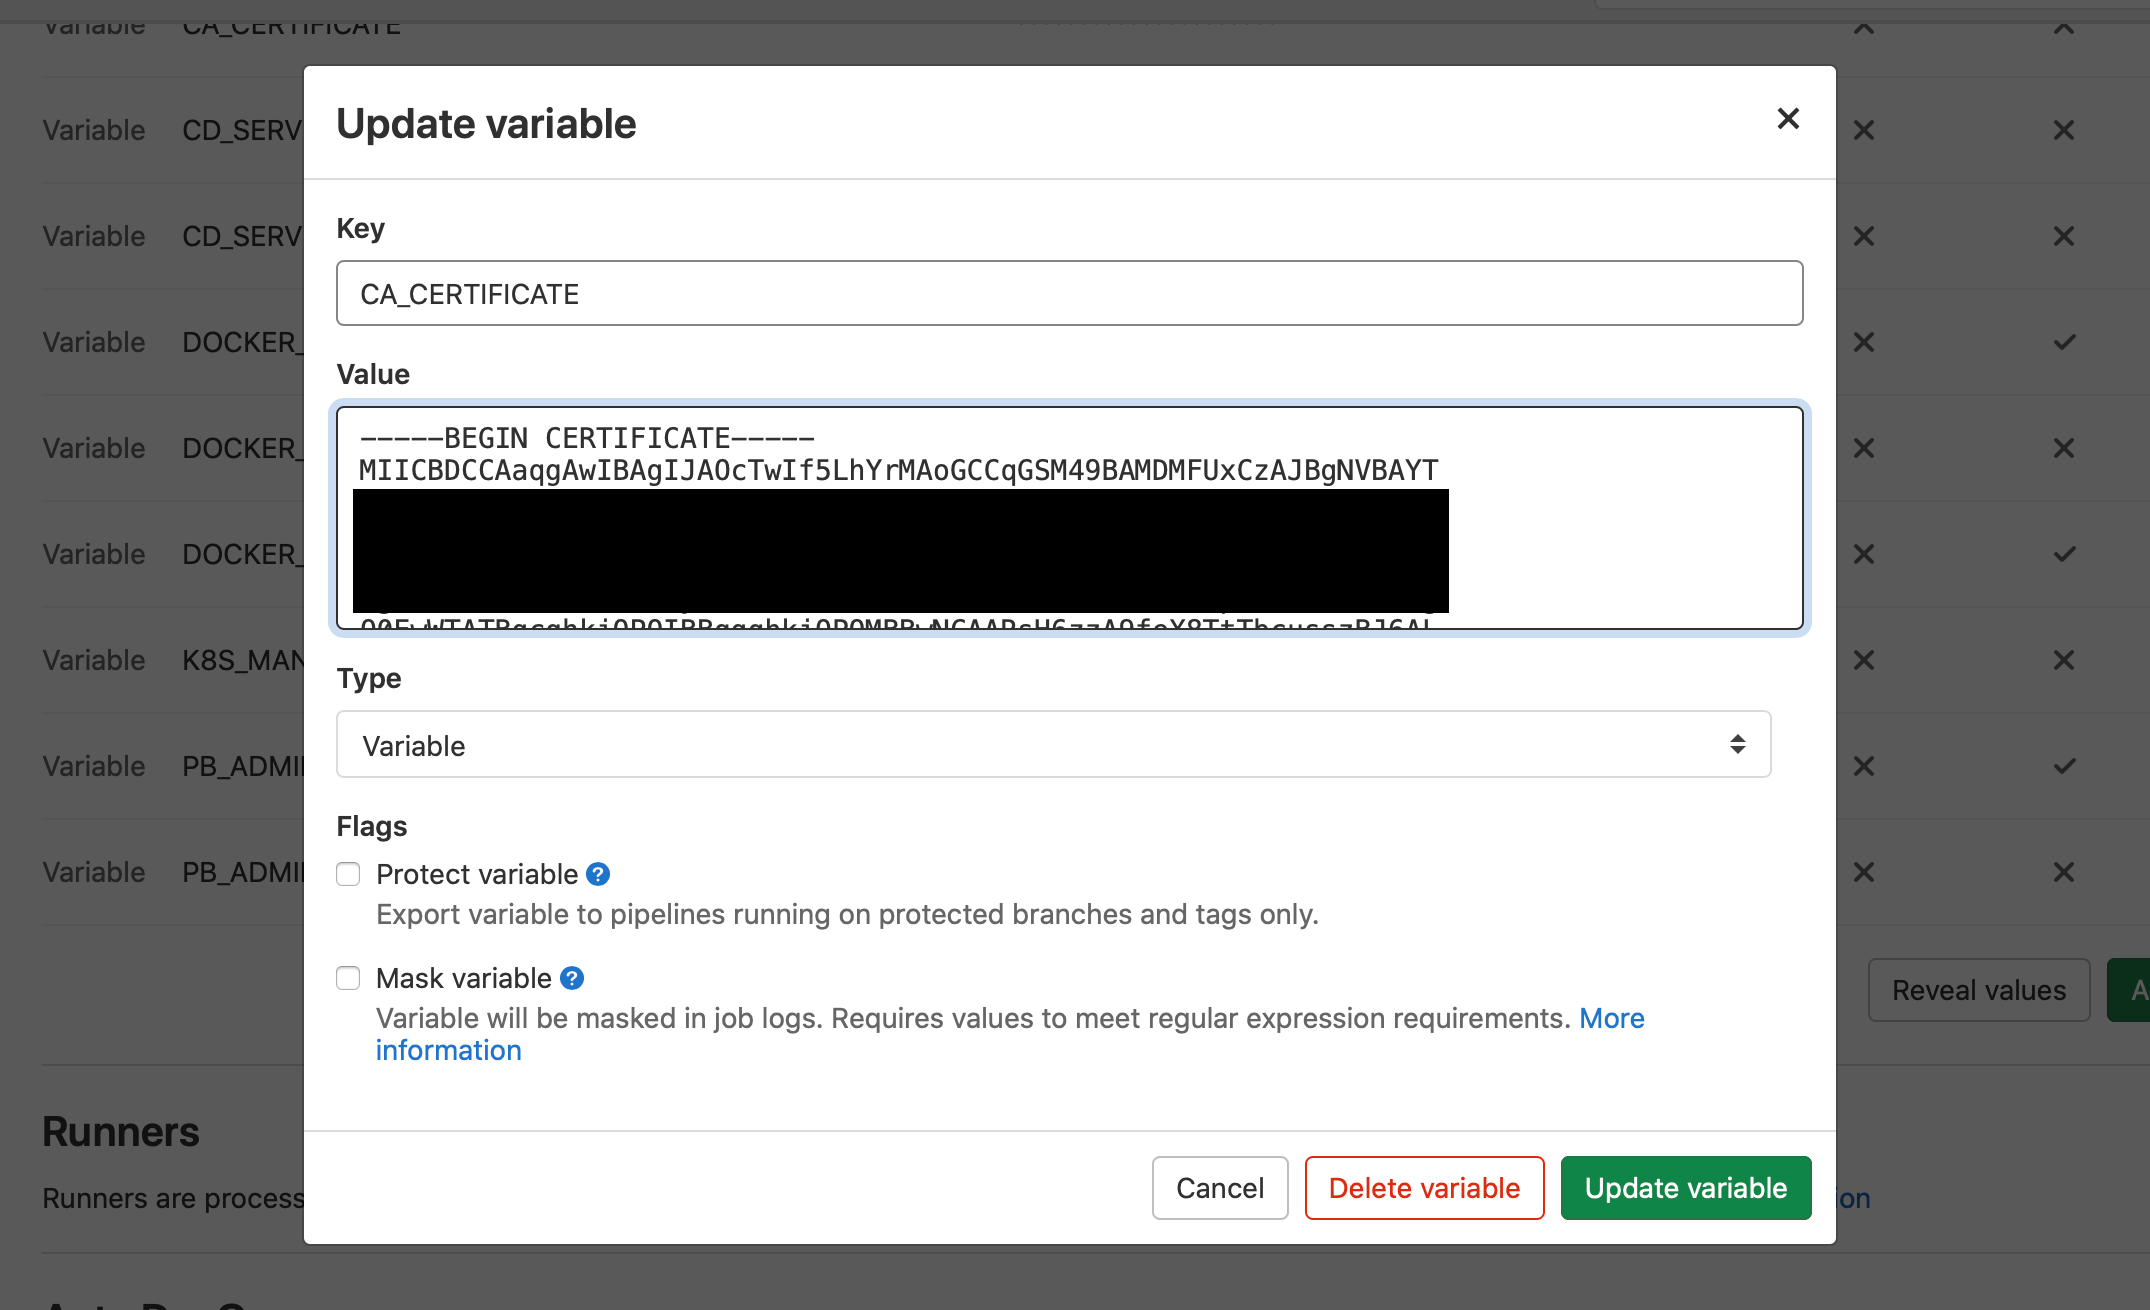The image size is (2150, 1310).
Task: Click the Cancel button
Action: (1219, 1187)
